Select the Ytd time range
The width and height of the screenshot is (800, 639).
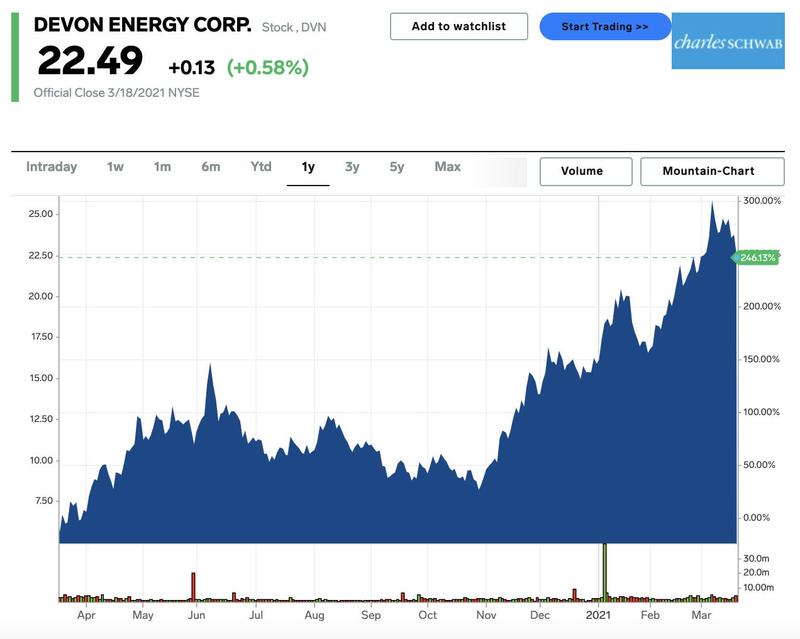click(x=261, y=167)
